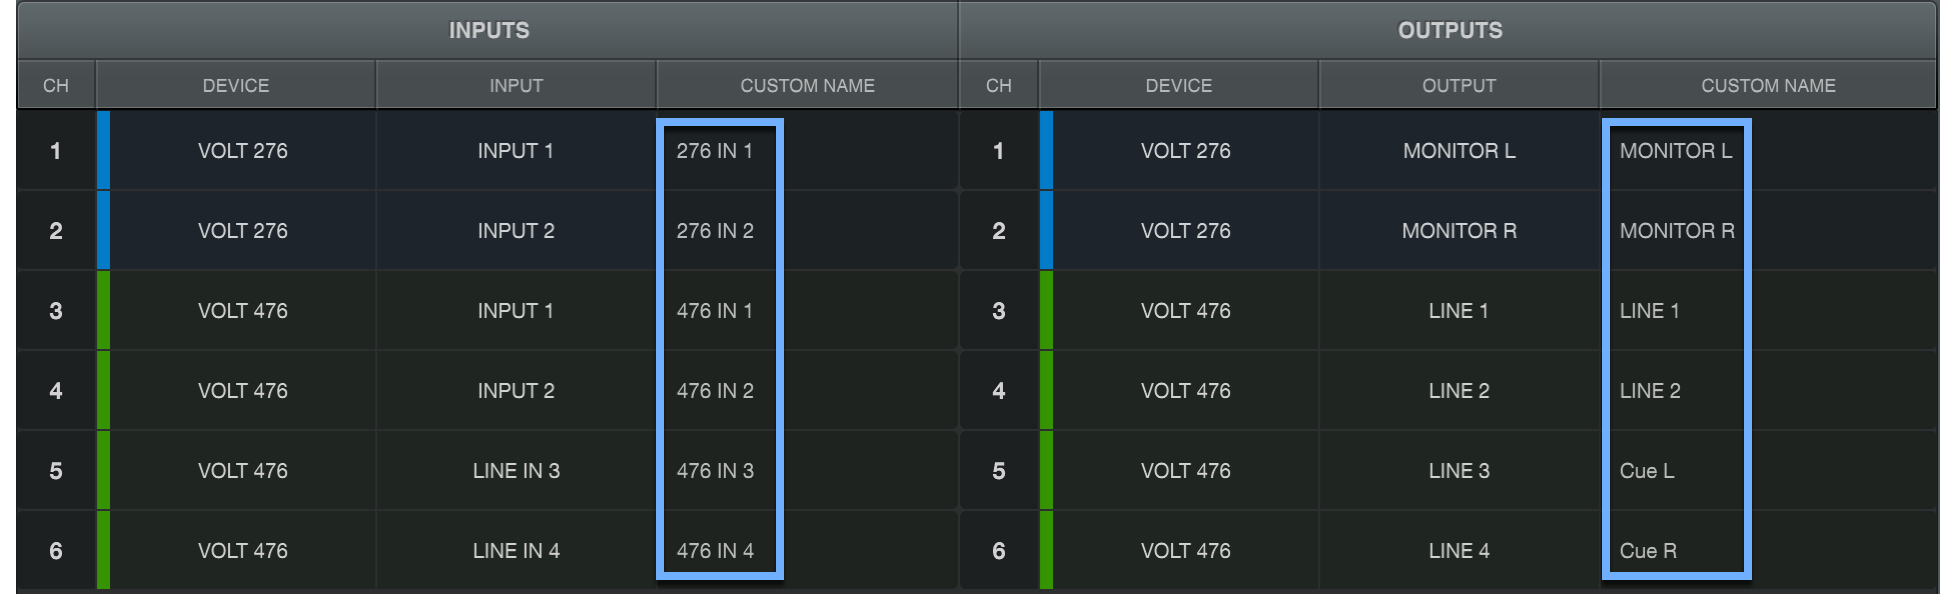Edit custom name '476 IN 3' input field
The height and width of the screenshot is (604, 1942).
[807, 471]
